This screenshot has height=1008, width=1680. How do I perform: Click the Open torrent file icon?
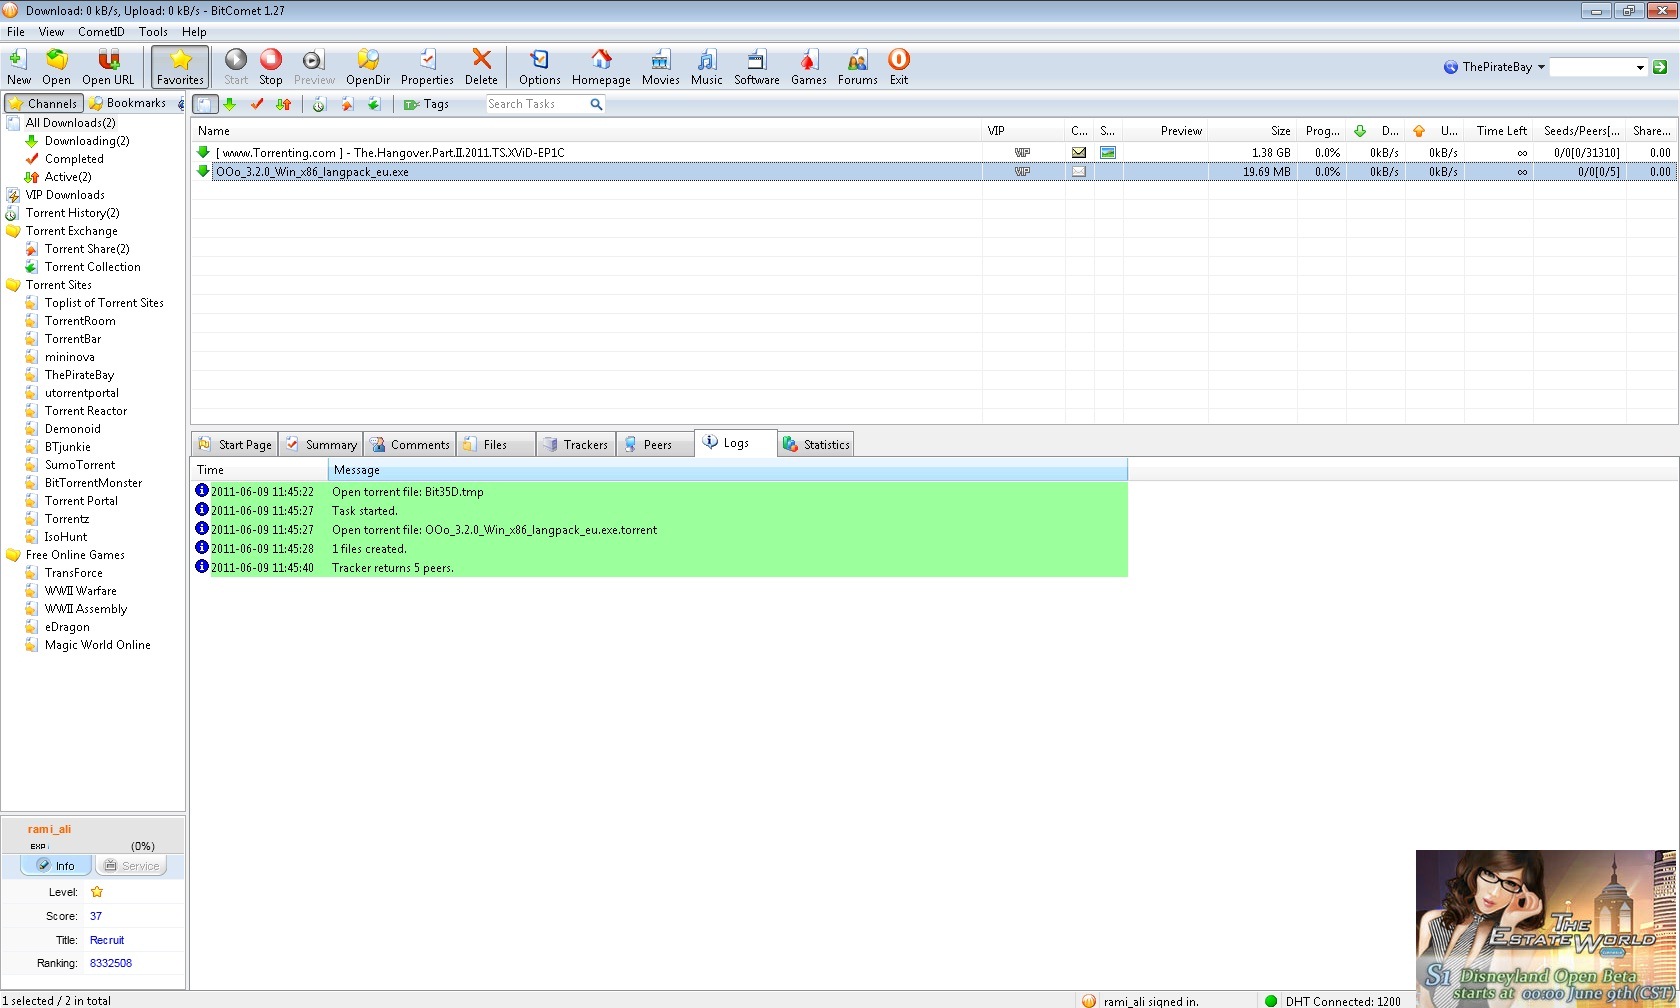56,67
